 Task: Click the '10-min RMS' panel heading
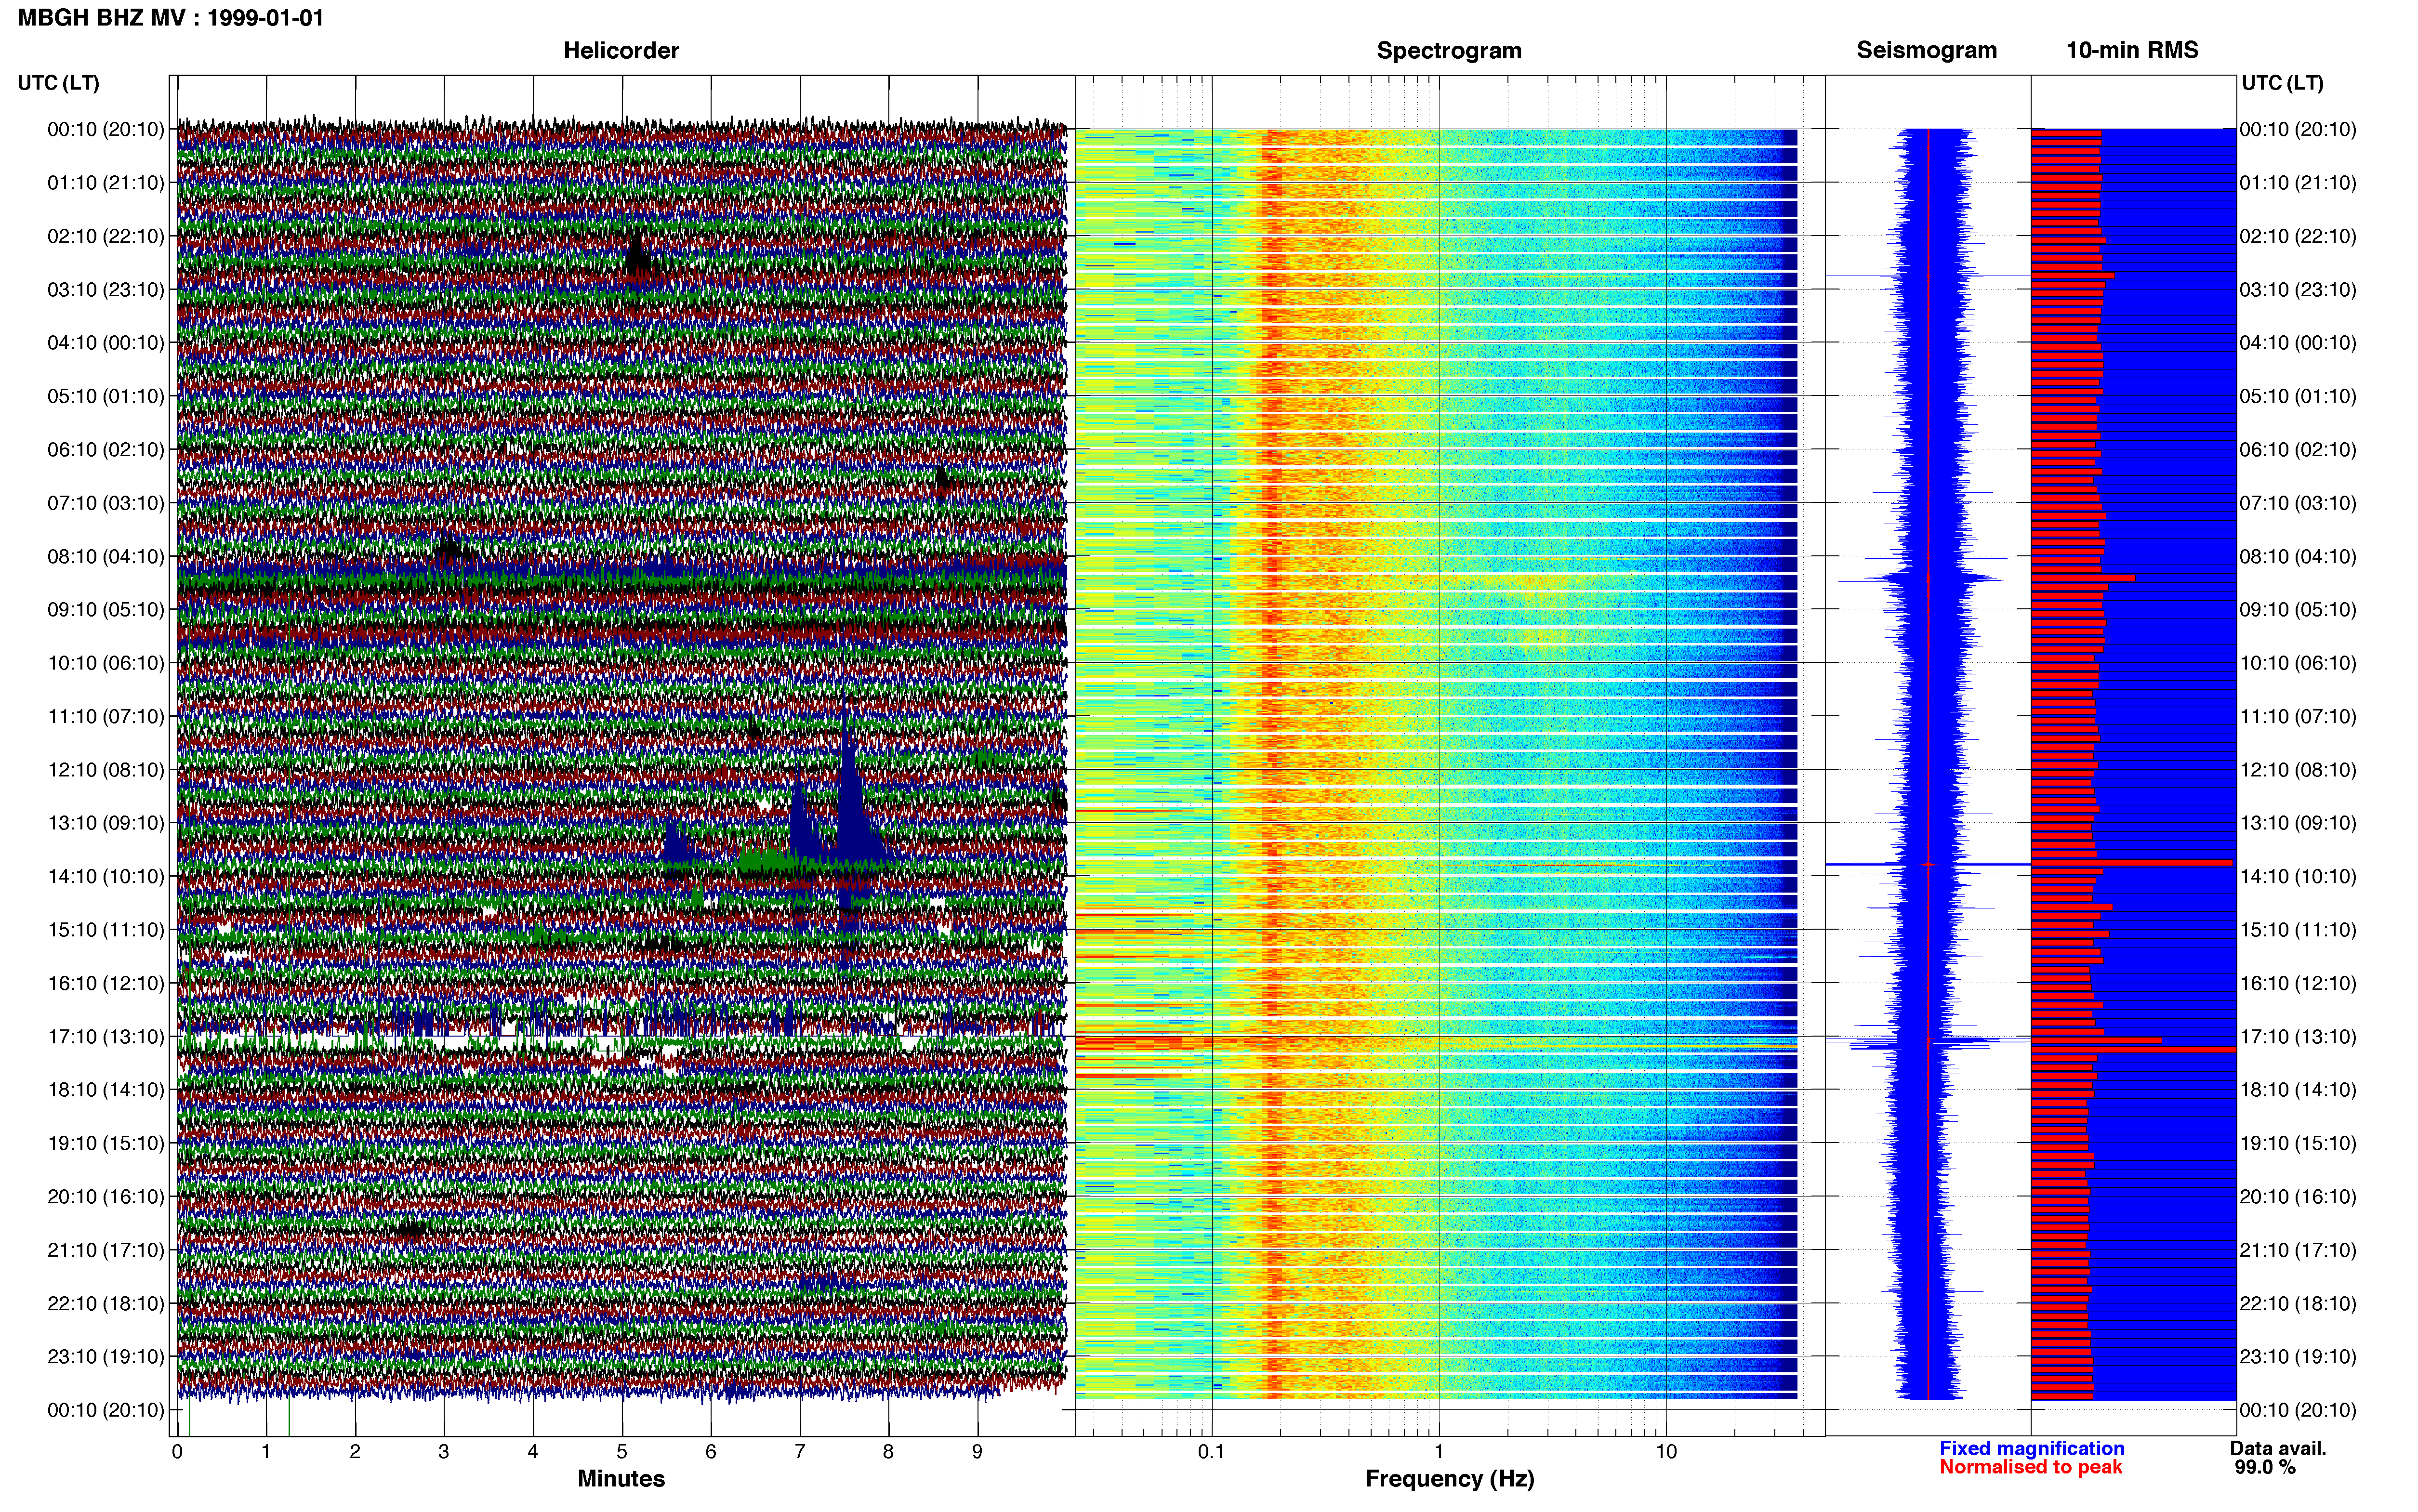2132,50
